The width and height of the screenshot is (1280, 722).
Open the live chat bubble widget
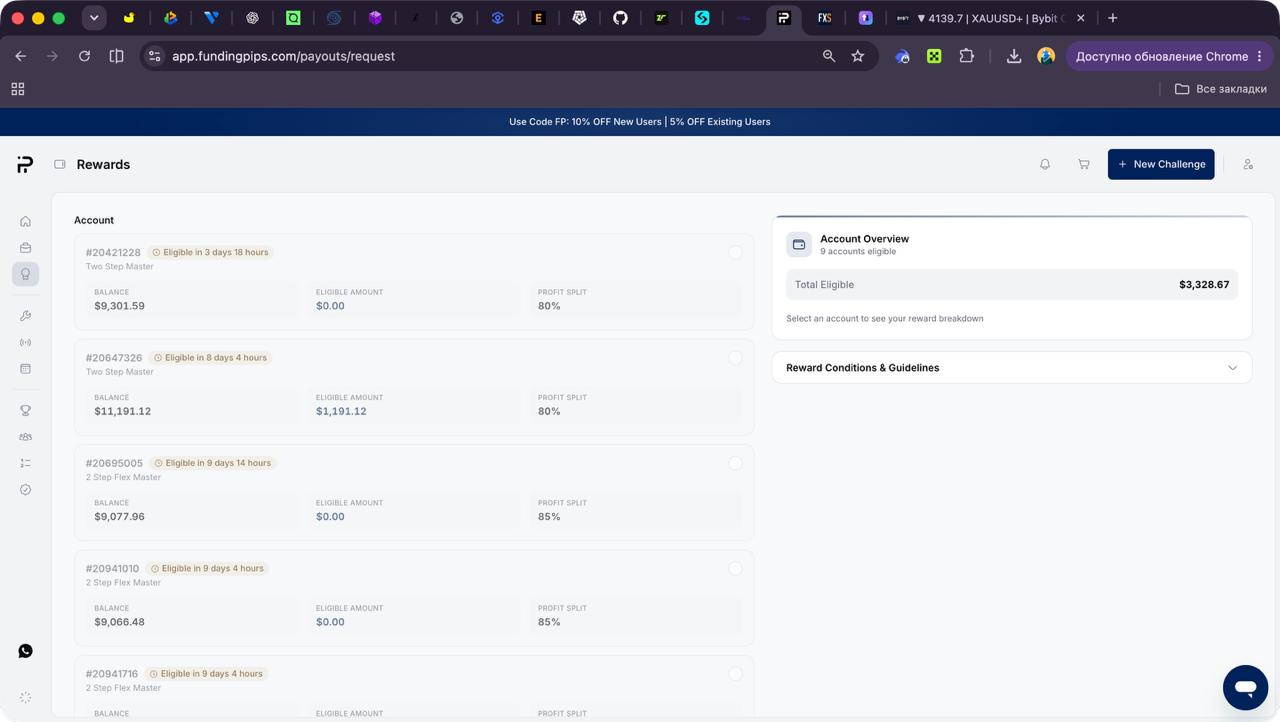1245,688
